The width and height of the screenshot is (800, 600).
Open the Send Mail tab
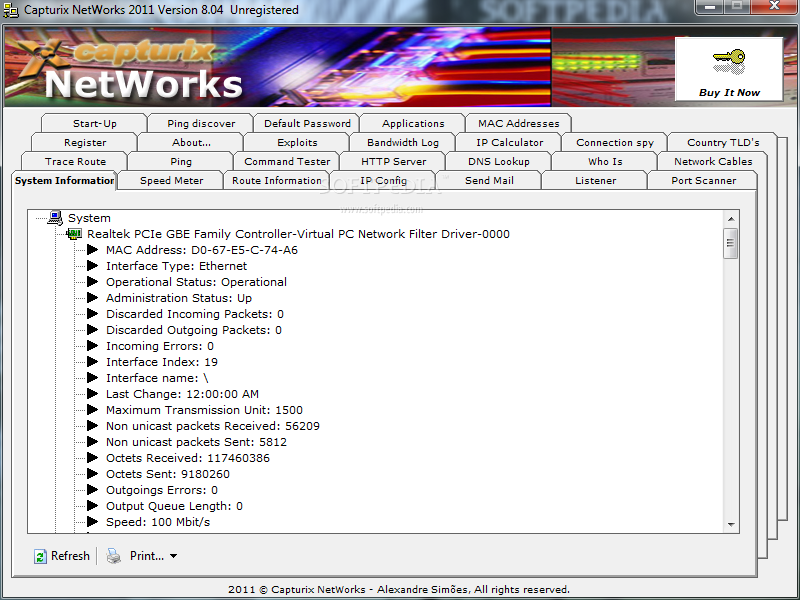[x=489, y=181]
